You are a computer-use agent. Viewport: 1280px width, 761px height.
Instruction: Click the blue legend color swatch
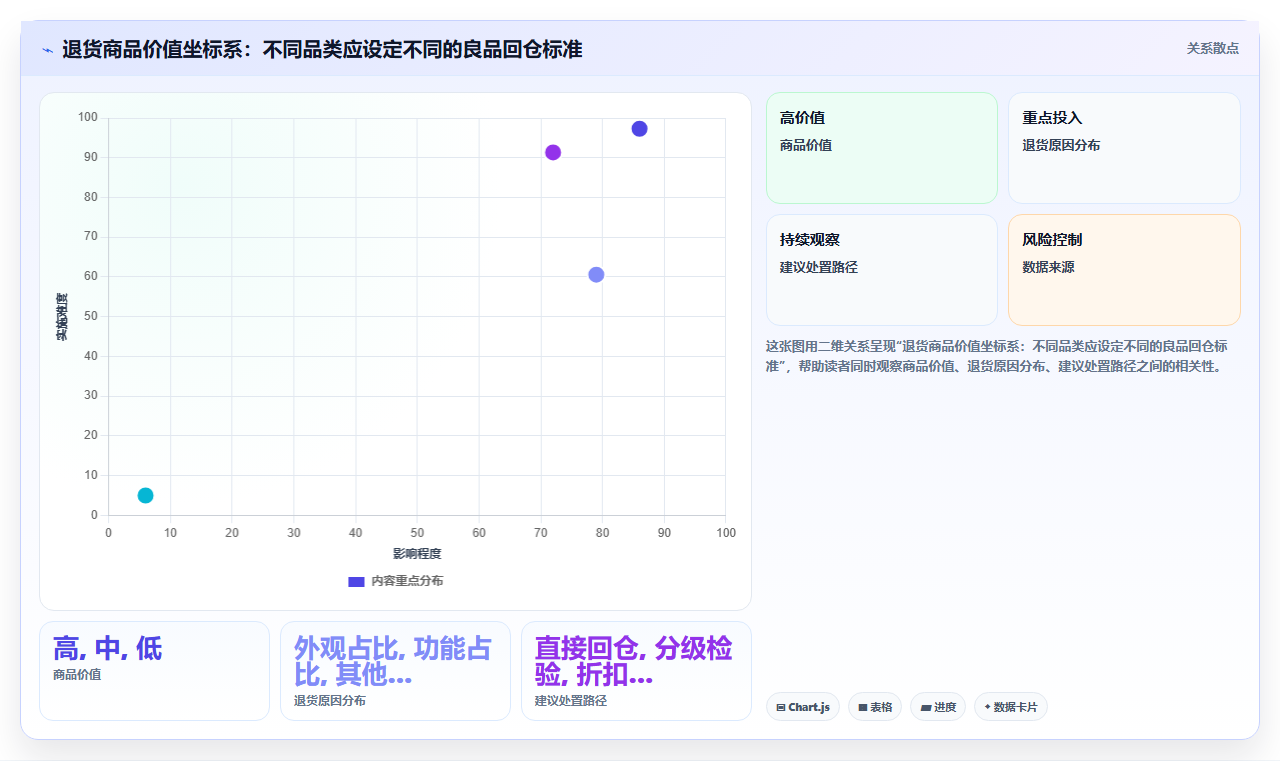[x=356, y=581]
